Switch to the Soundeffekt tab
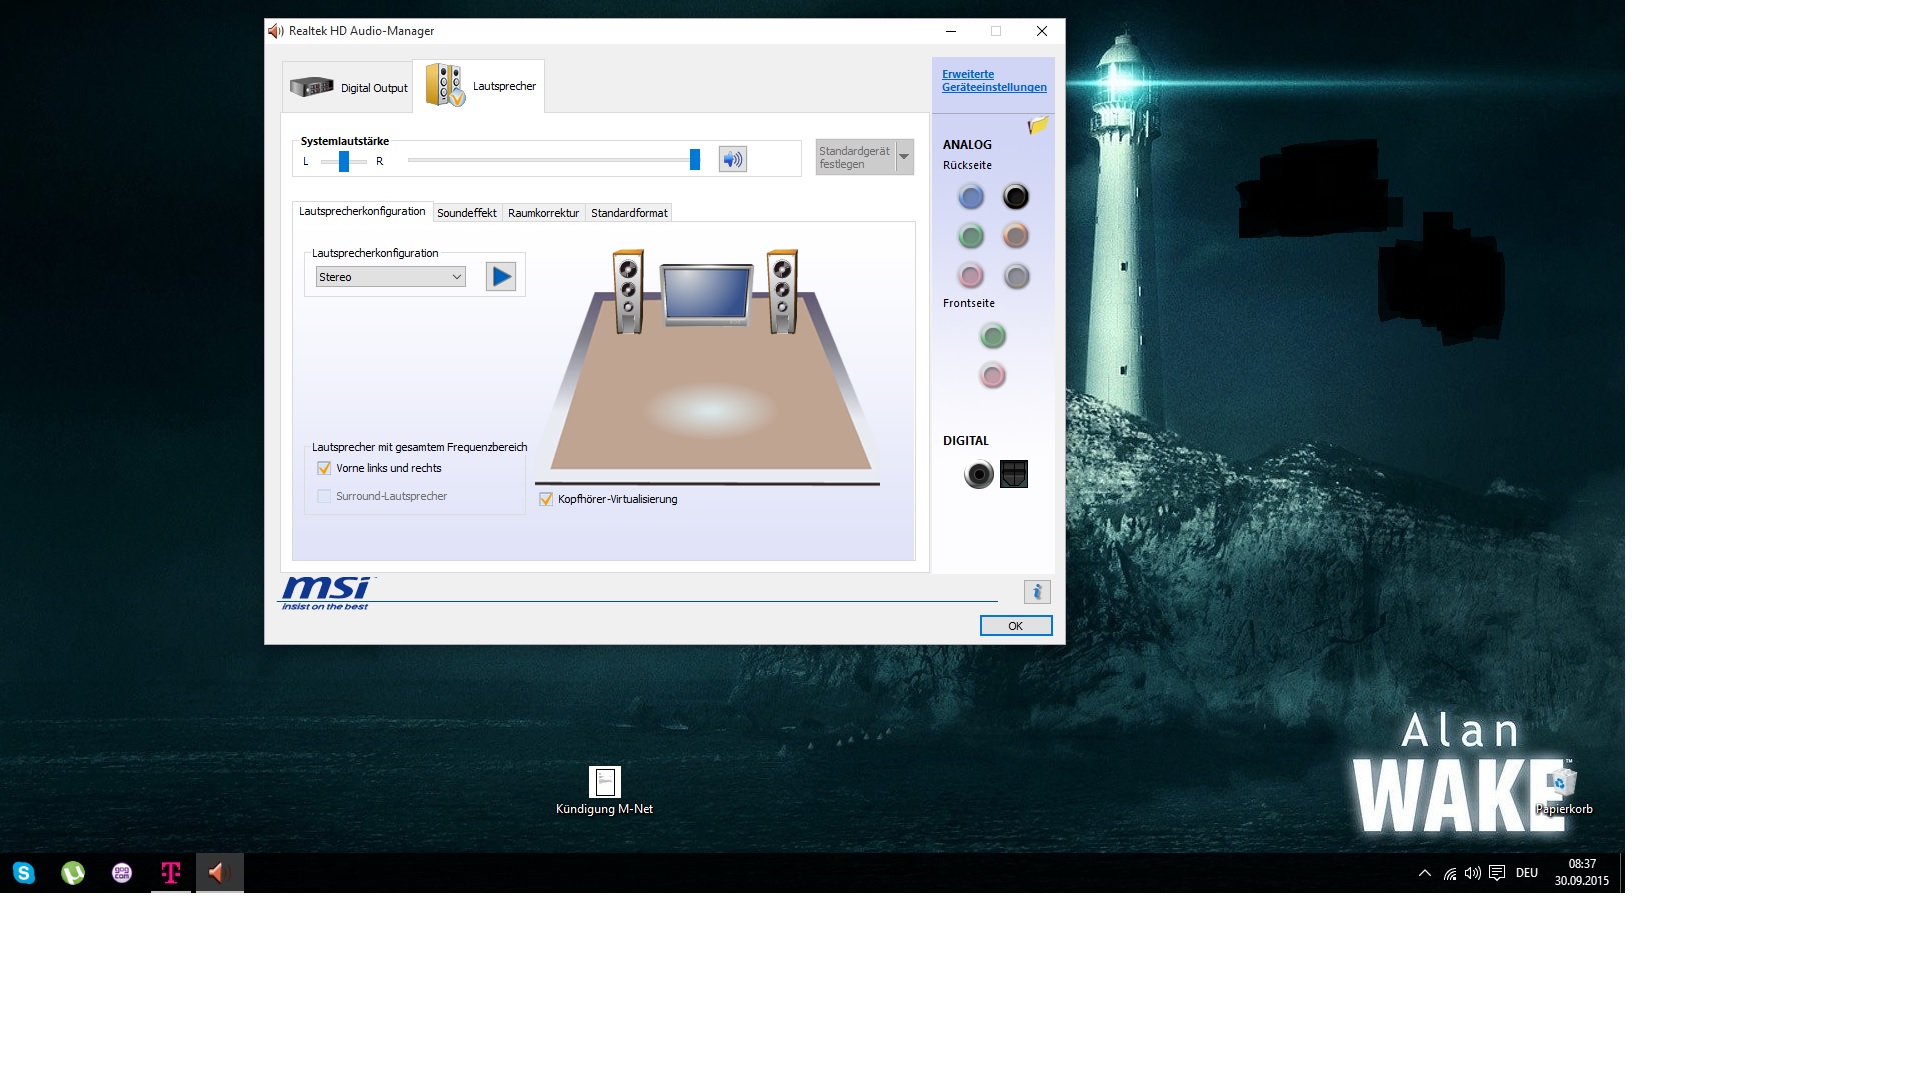The image size is (1920, 1080). coord(466,213)
